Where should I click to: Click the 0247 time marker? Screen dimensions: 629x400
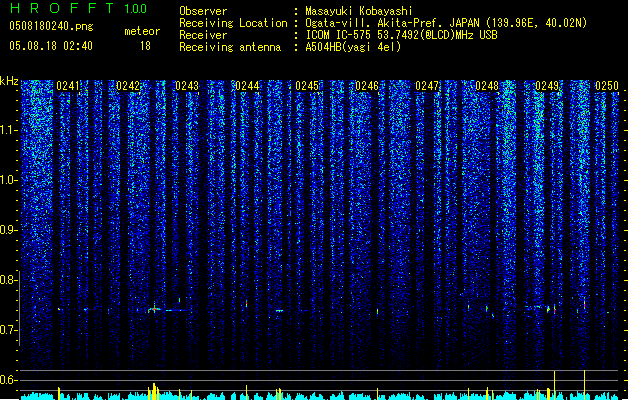(x=427, y=86)
